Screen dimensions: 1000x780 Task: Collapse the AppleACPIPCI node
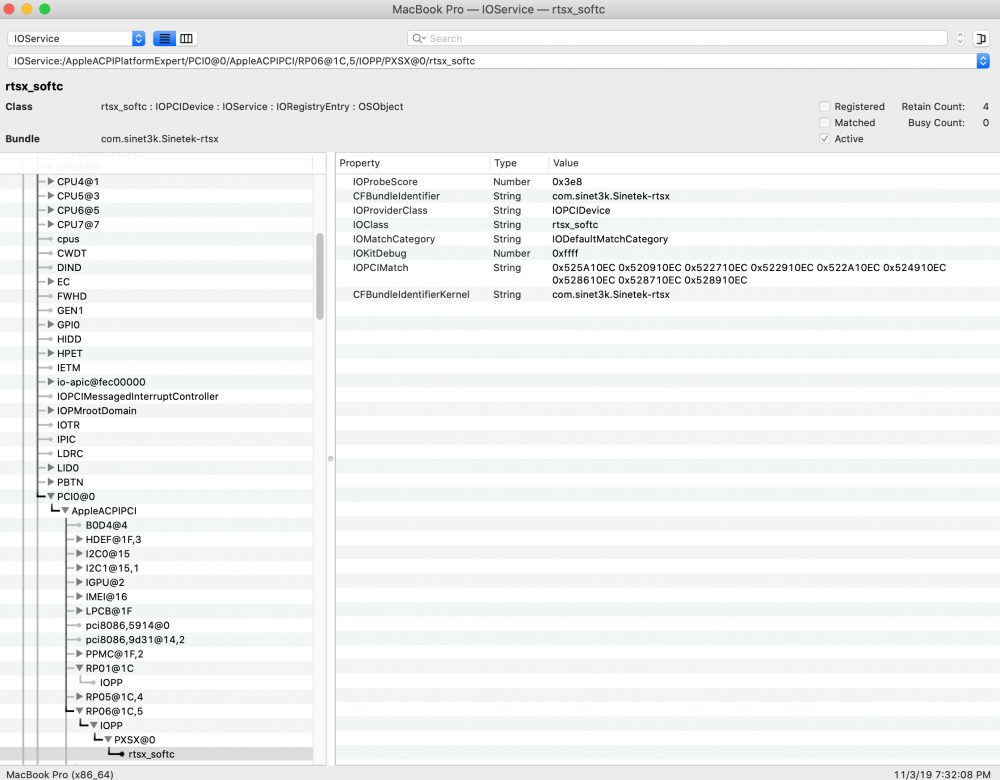point(65,511)
